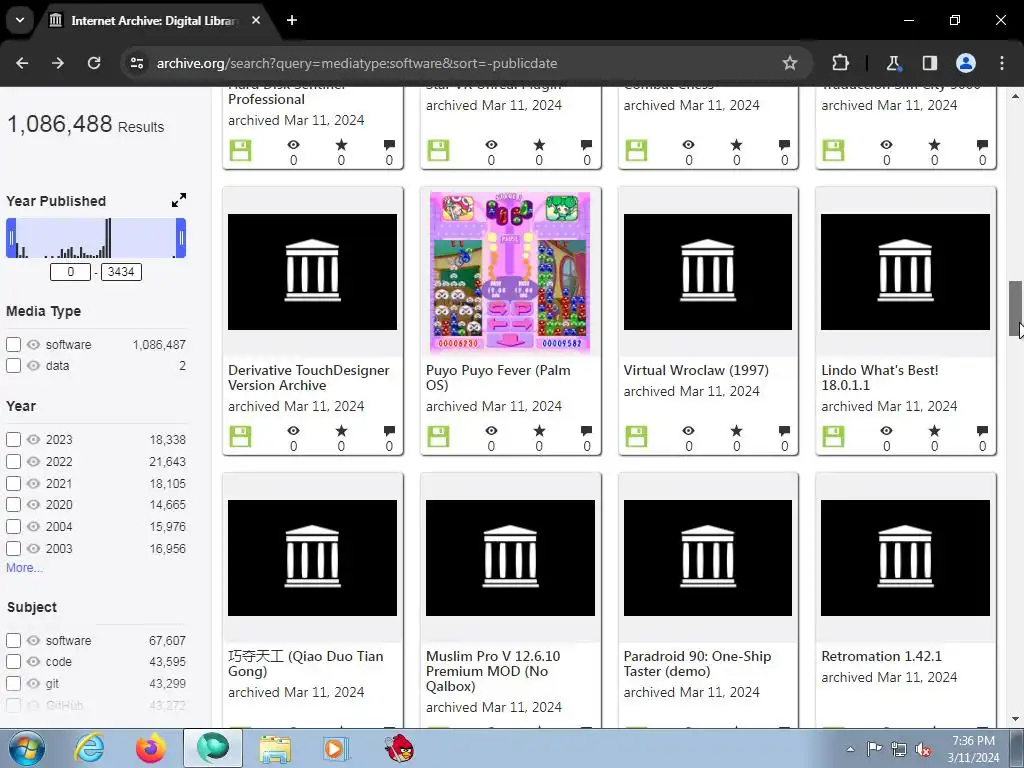Reload the archive.org page
The image size is (1024, 768).
[x=94, y=63]
